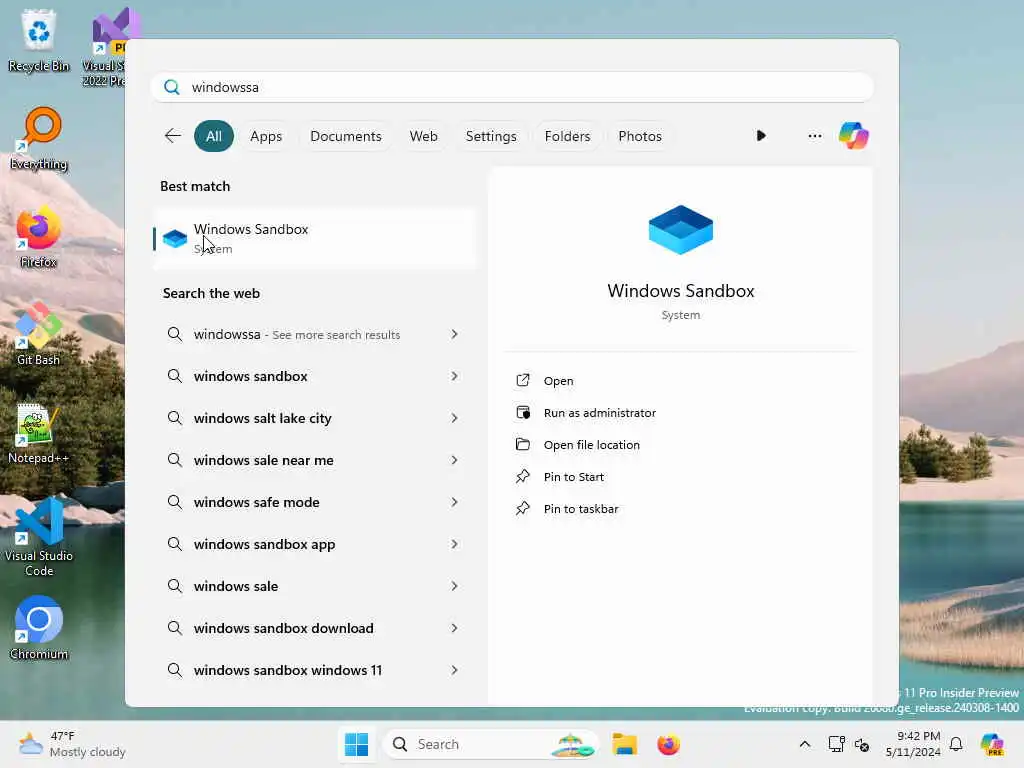1024x768 pixels.
Task: Select the Chromium desktop icon
Action: click(39, 629)
